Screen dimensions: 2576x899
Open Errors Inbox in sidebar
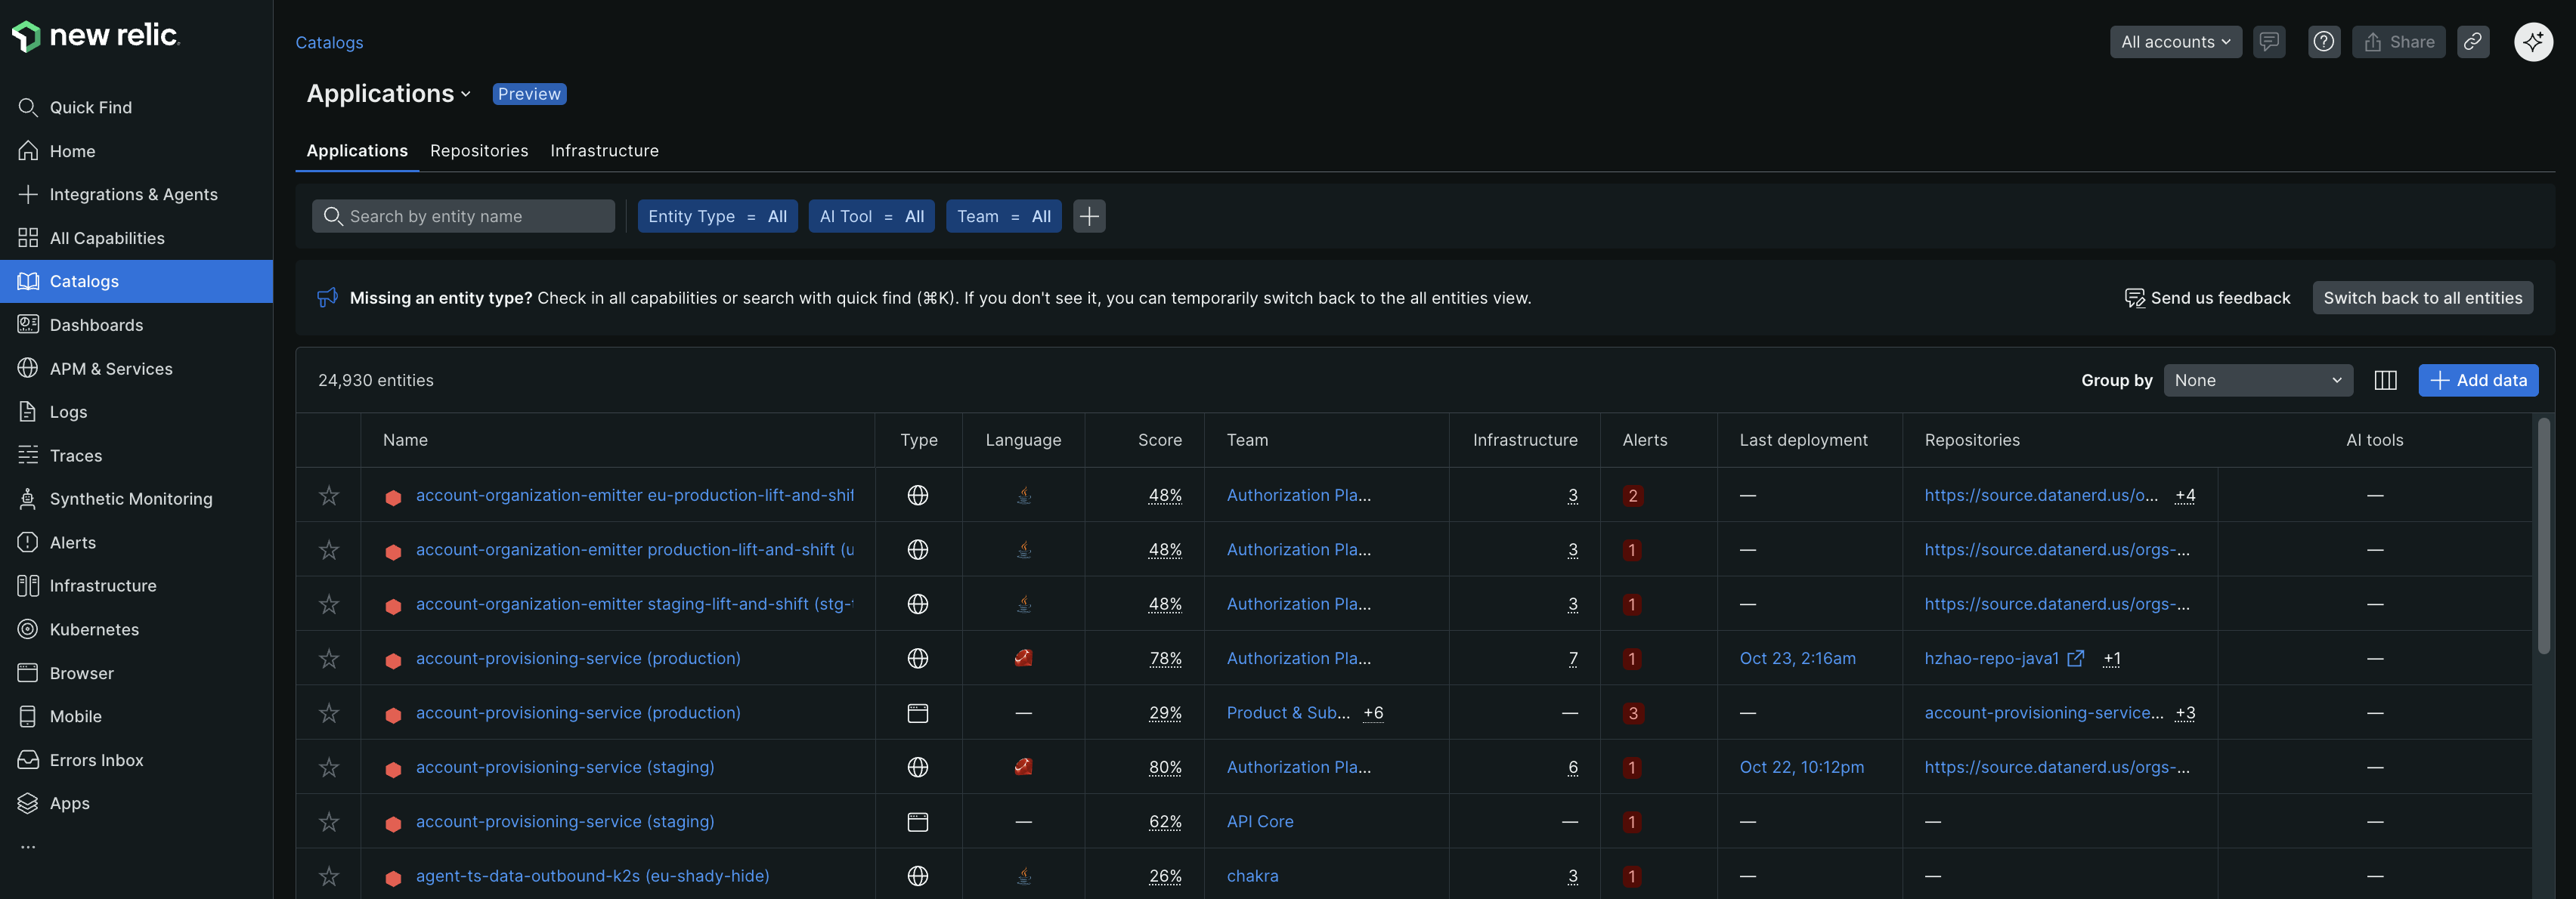(x=96, y=760)
